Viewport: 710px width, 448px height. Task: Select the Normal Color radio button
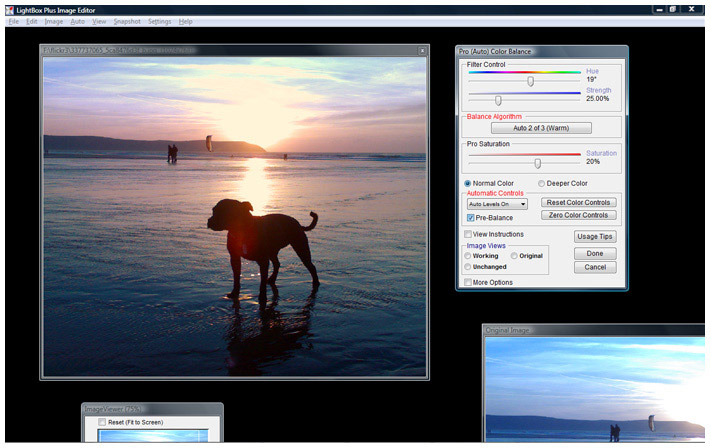(468, 183)
